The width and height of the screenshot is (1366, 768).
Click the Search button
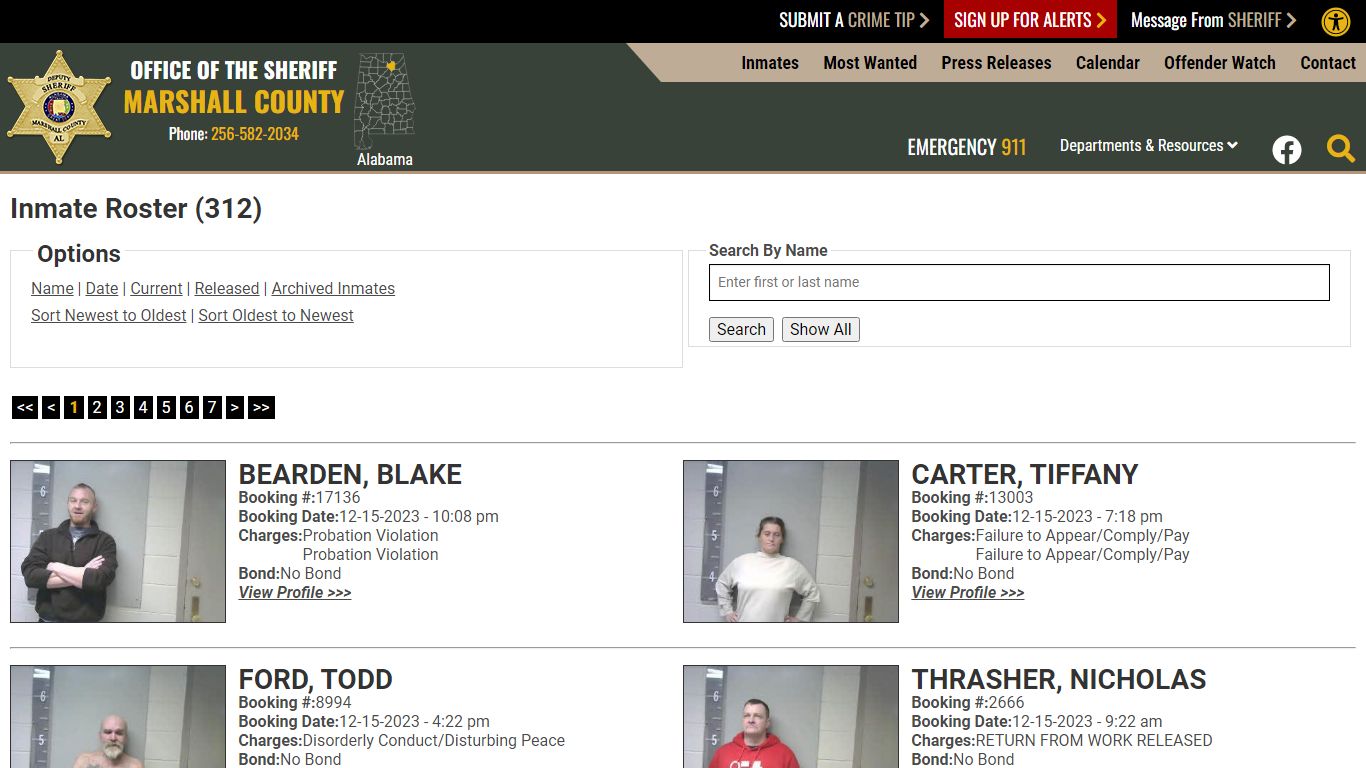(x=741, y=329)
